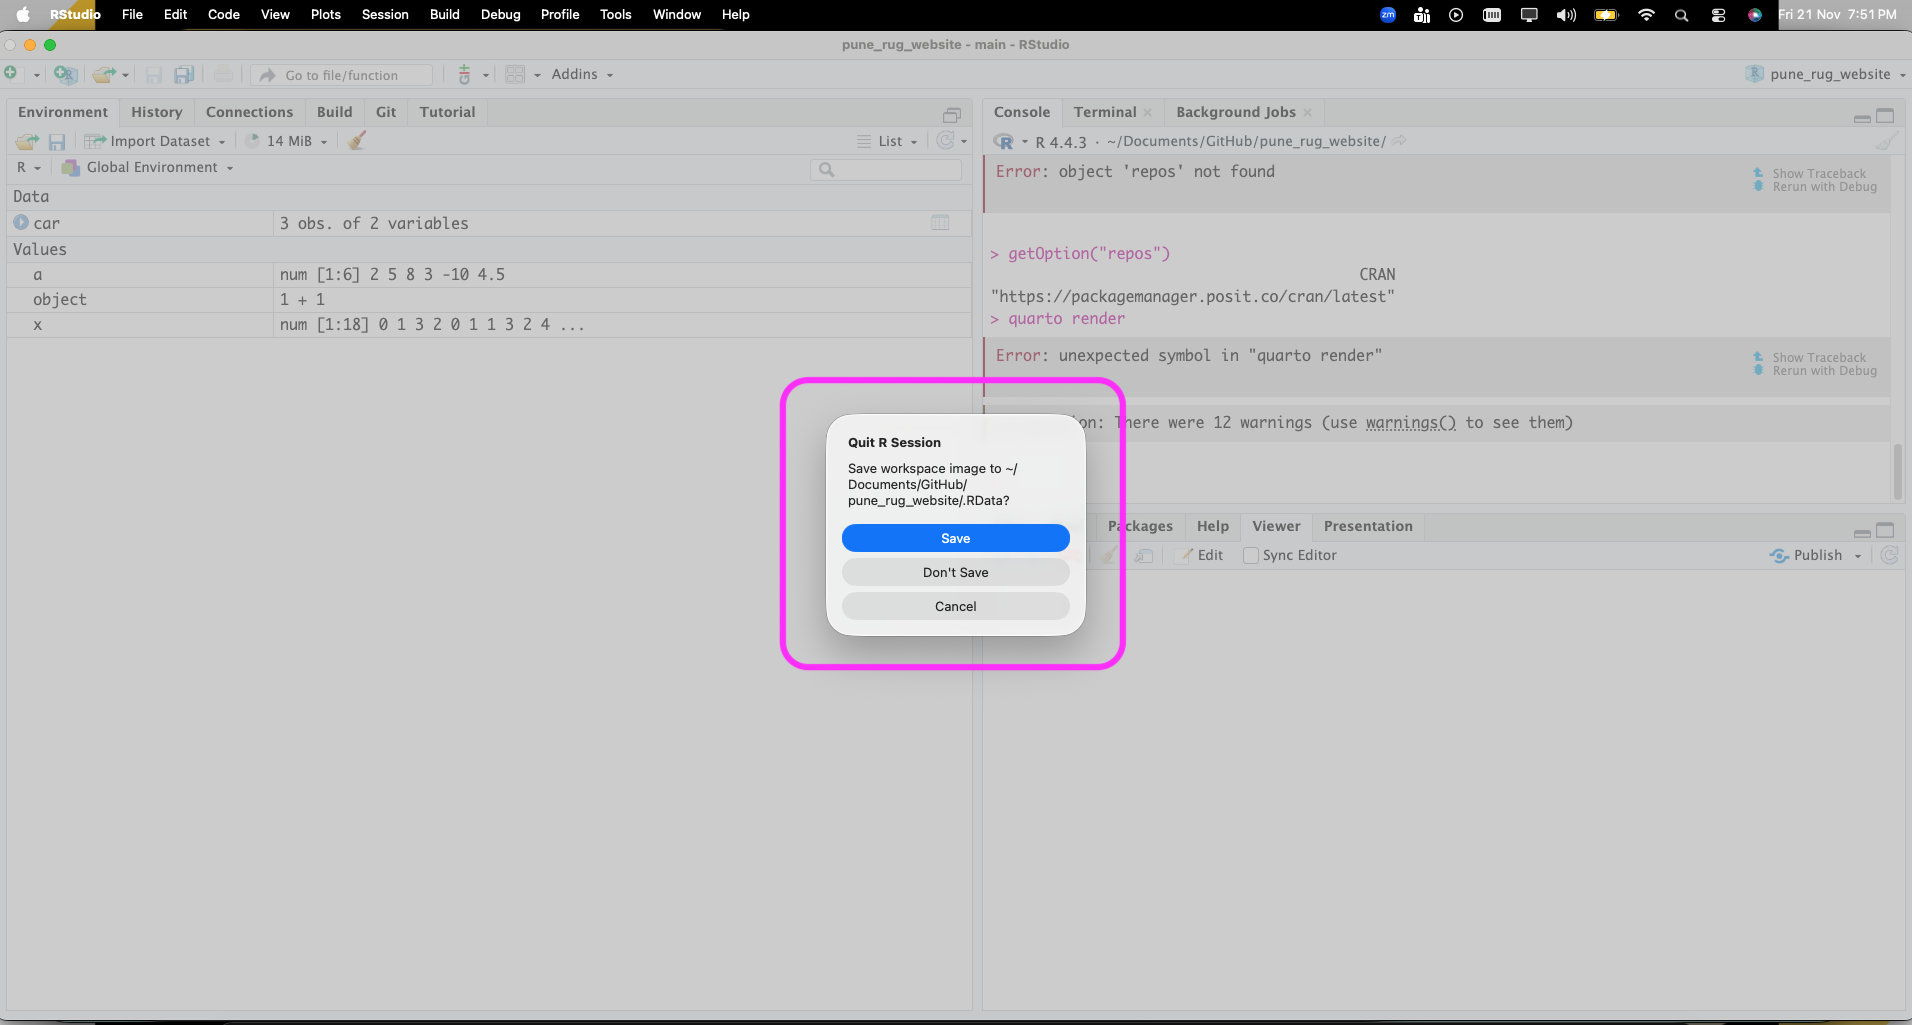Expand the List view dropdown in Environment
This screenshot has height=1025, width=1912.
click(x=889, y=141)
